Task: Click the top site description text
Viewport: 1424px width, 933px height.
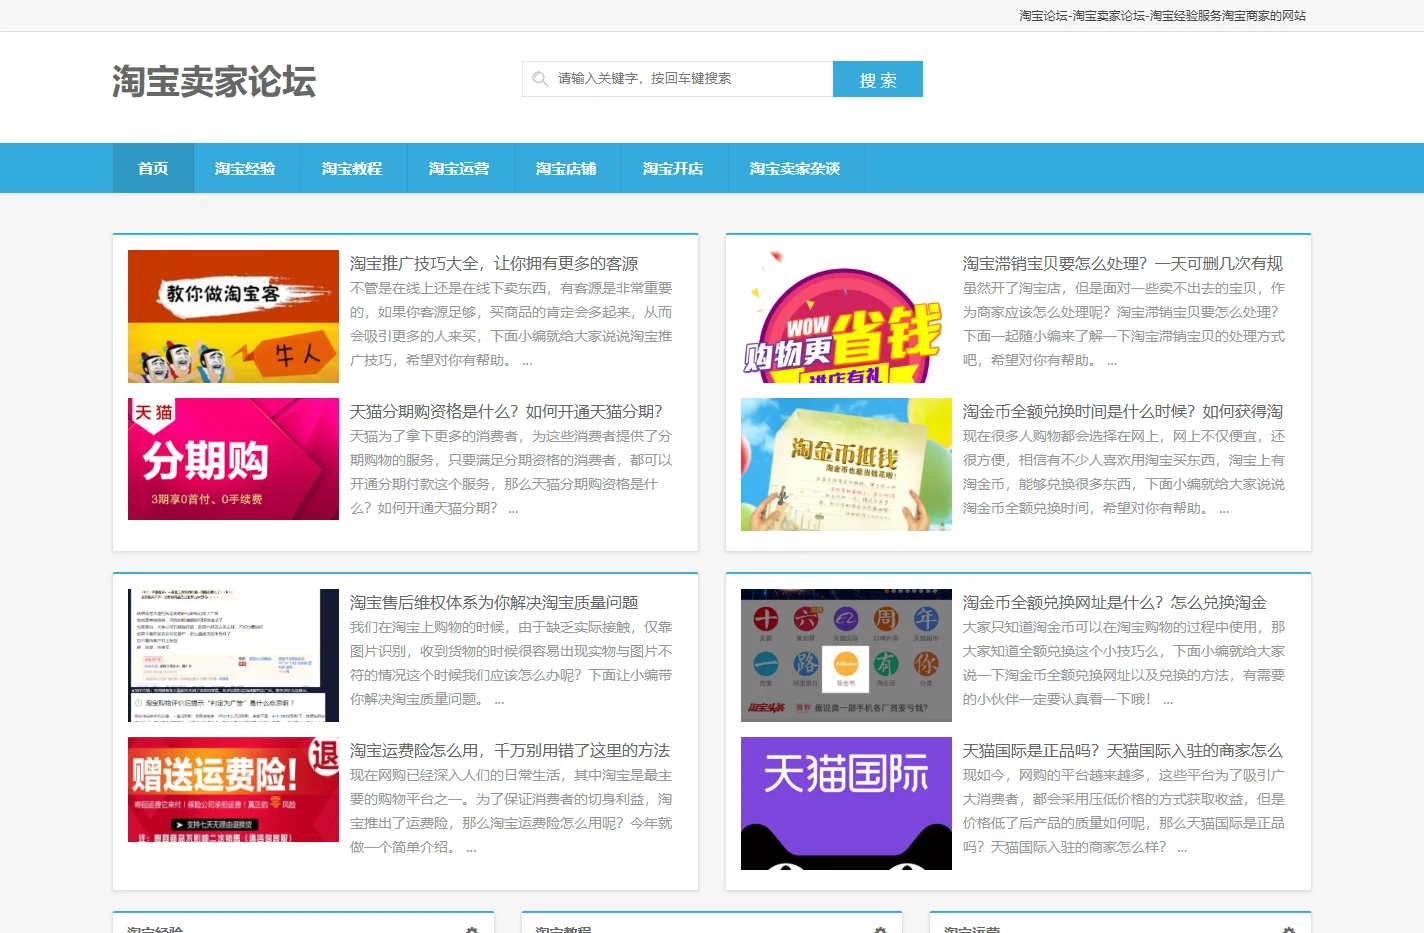Action: 1163,16
